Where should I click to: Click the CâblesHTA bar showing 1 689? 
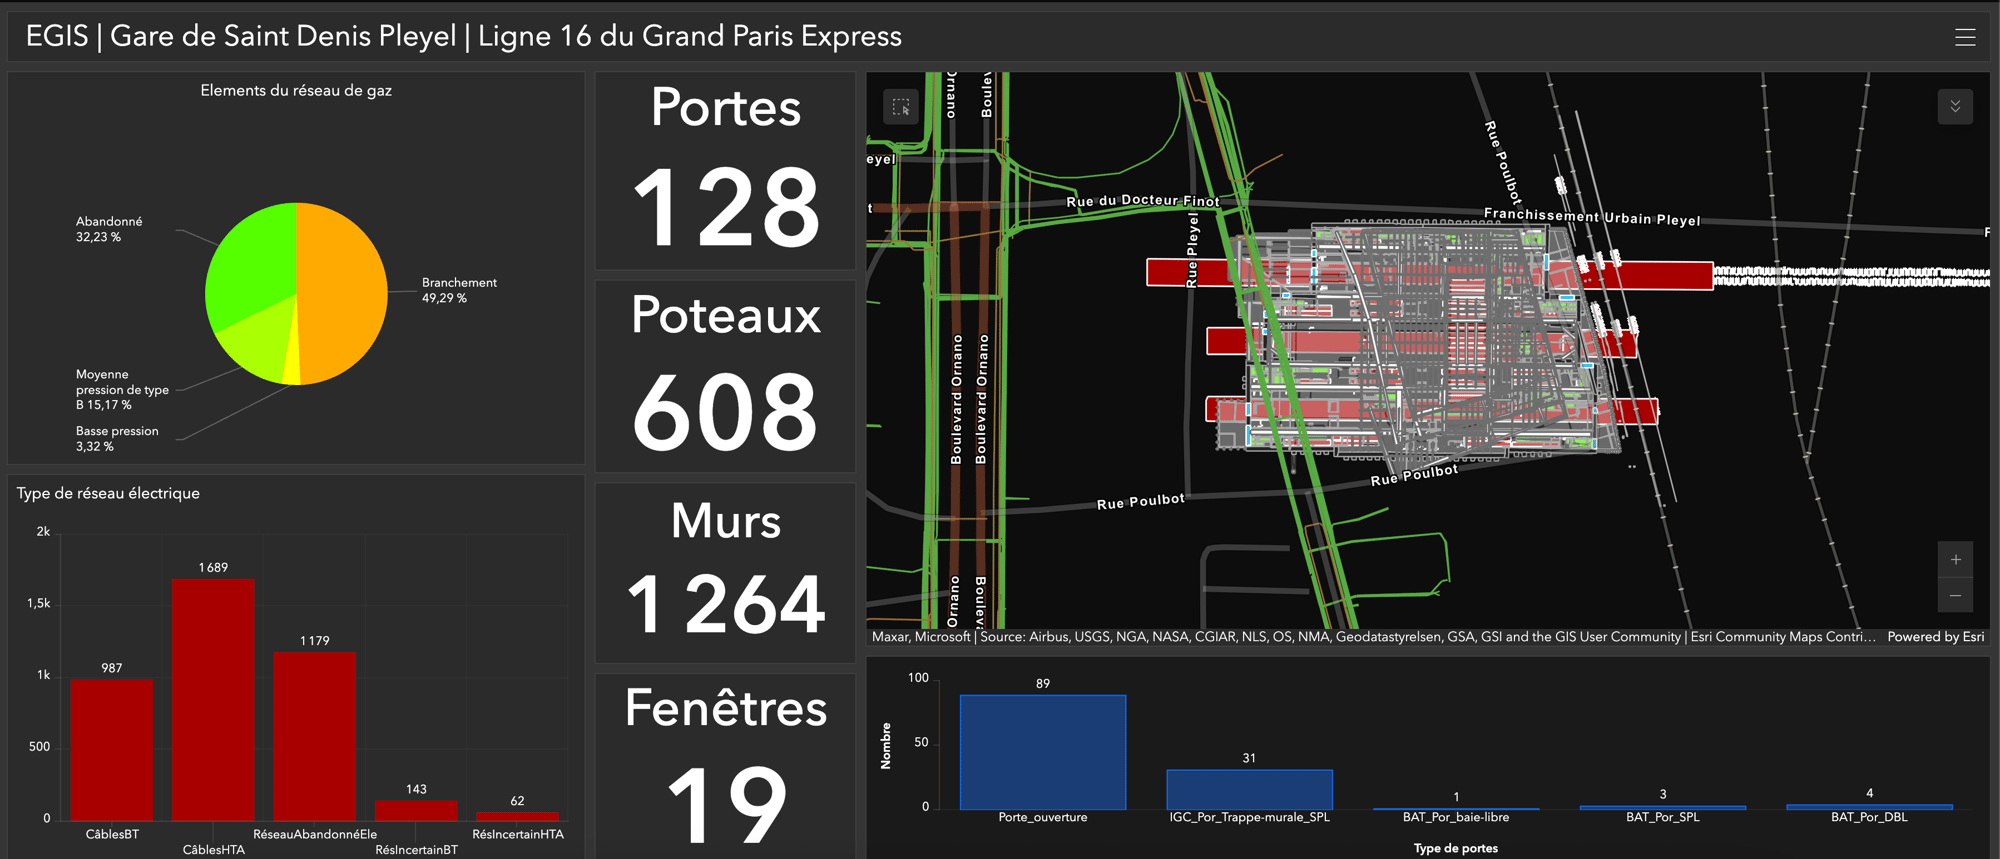(x=213, y=700)
